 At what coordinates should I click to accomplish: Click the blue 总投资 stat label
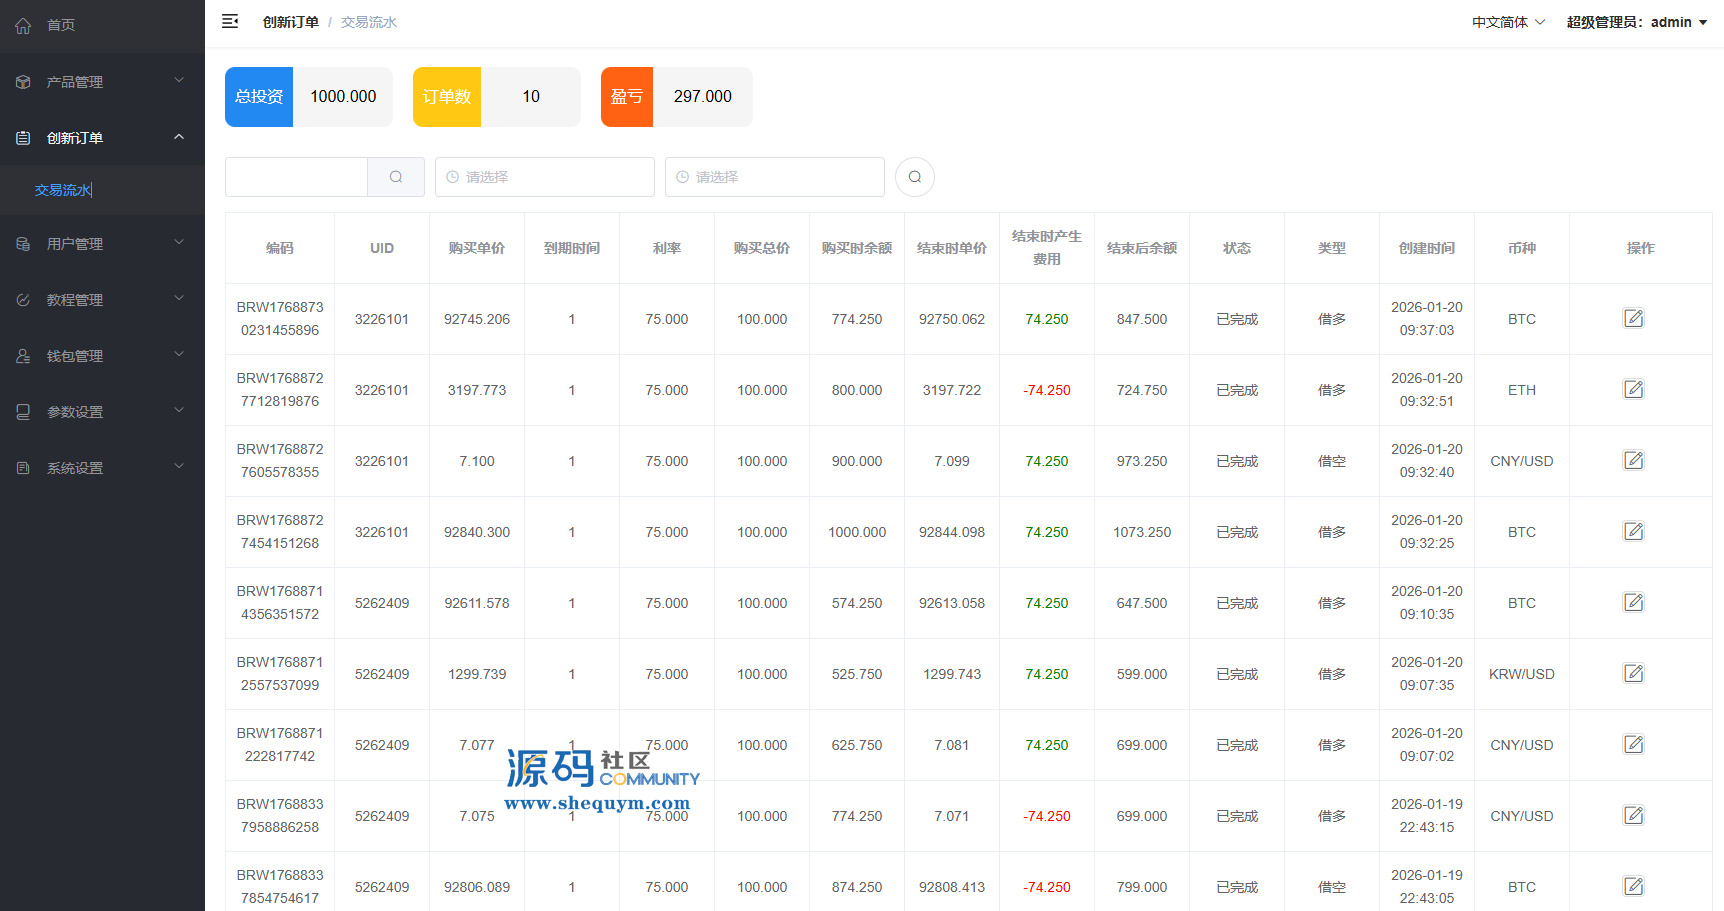259,97
